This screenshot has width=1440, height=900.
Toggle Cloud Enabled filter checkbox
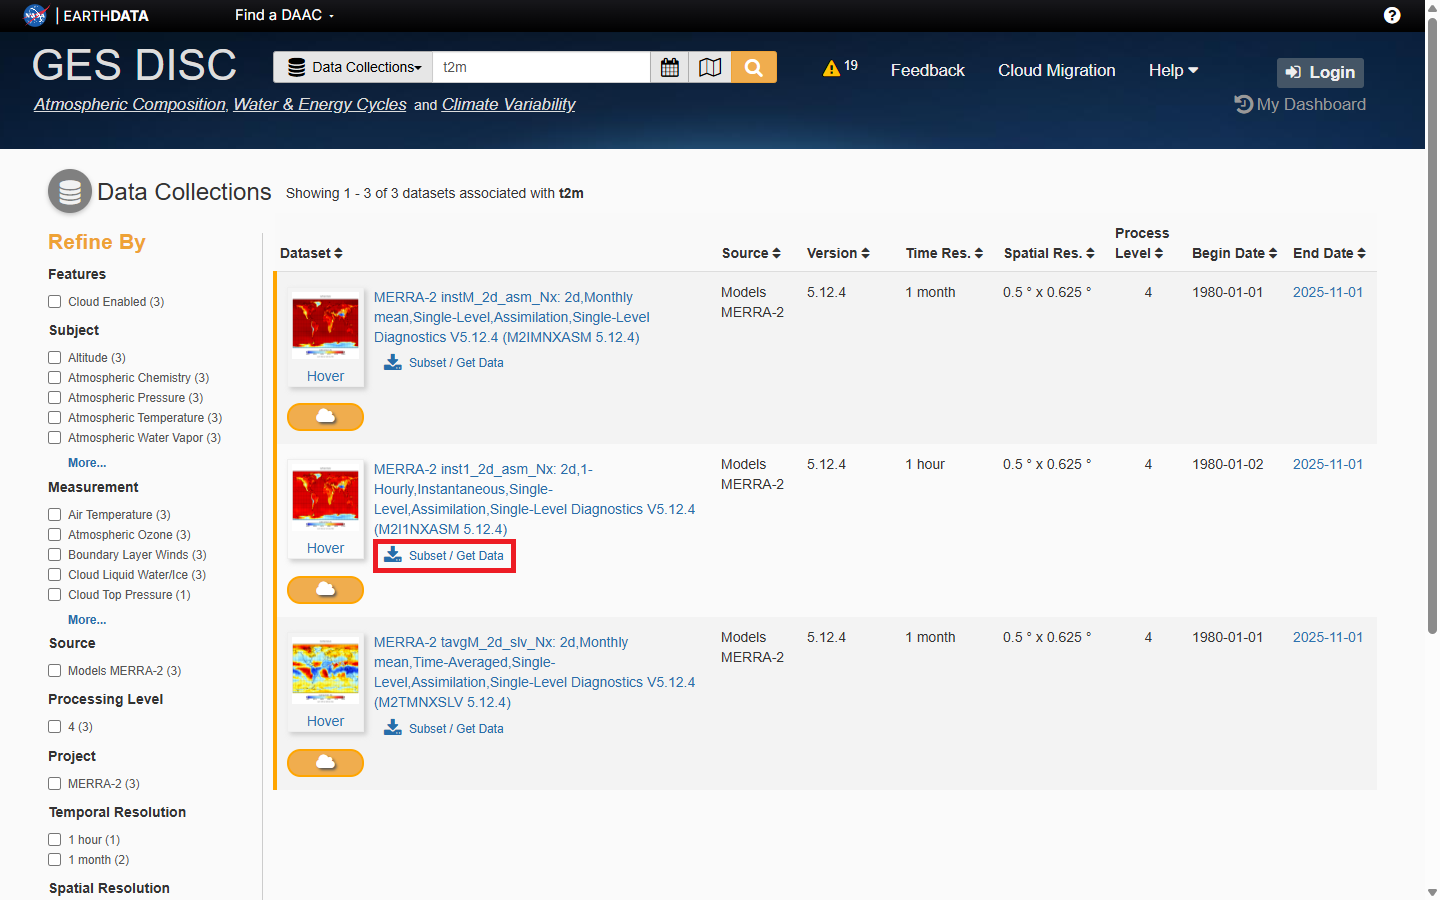(55, 301)
